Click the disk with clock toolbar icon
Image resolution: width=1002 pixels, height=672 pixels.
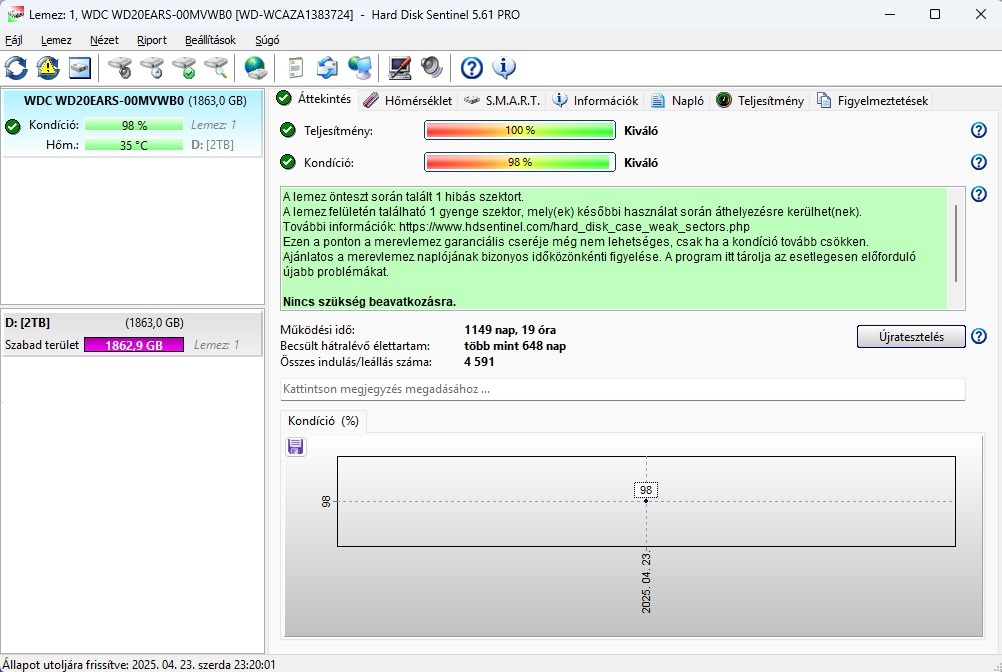[153, 68]
